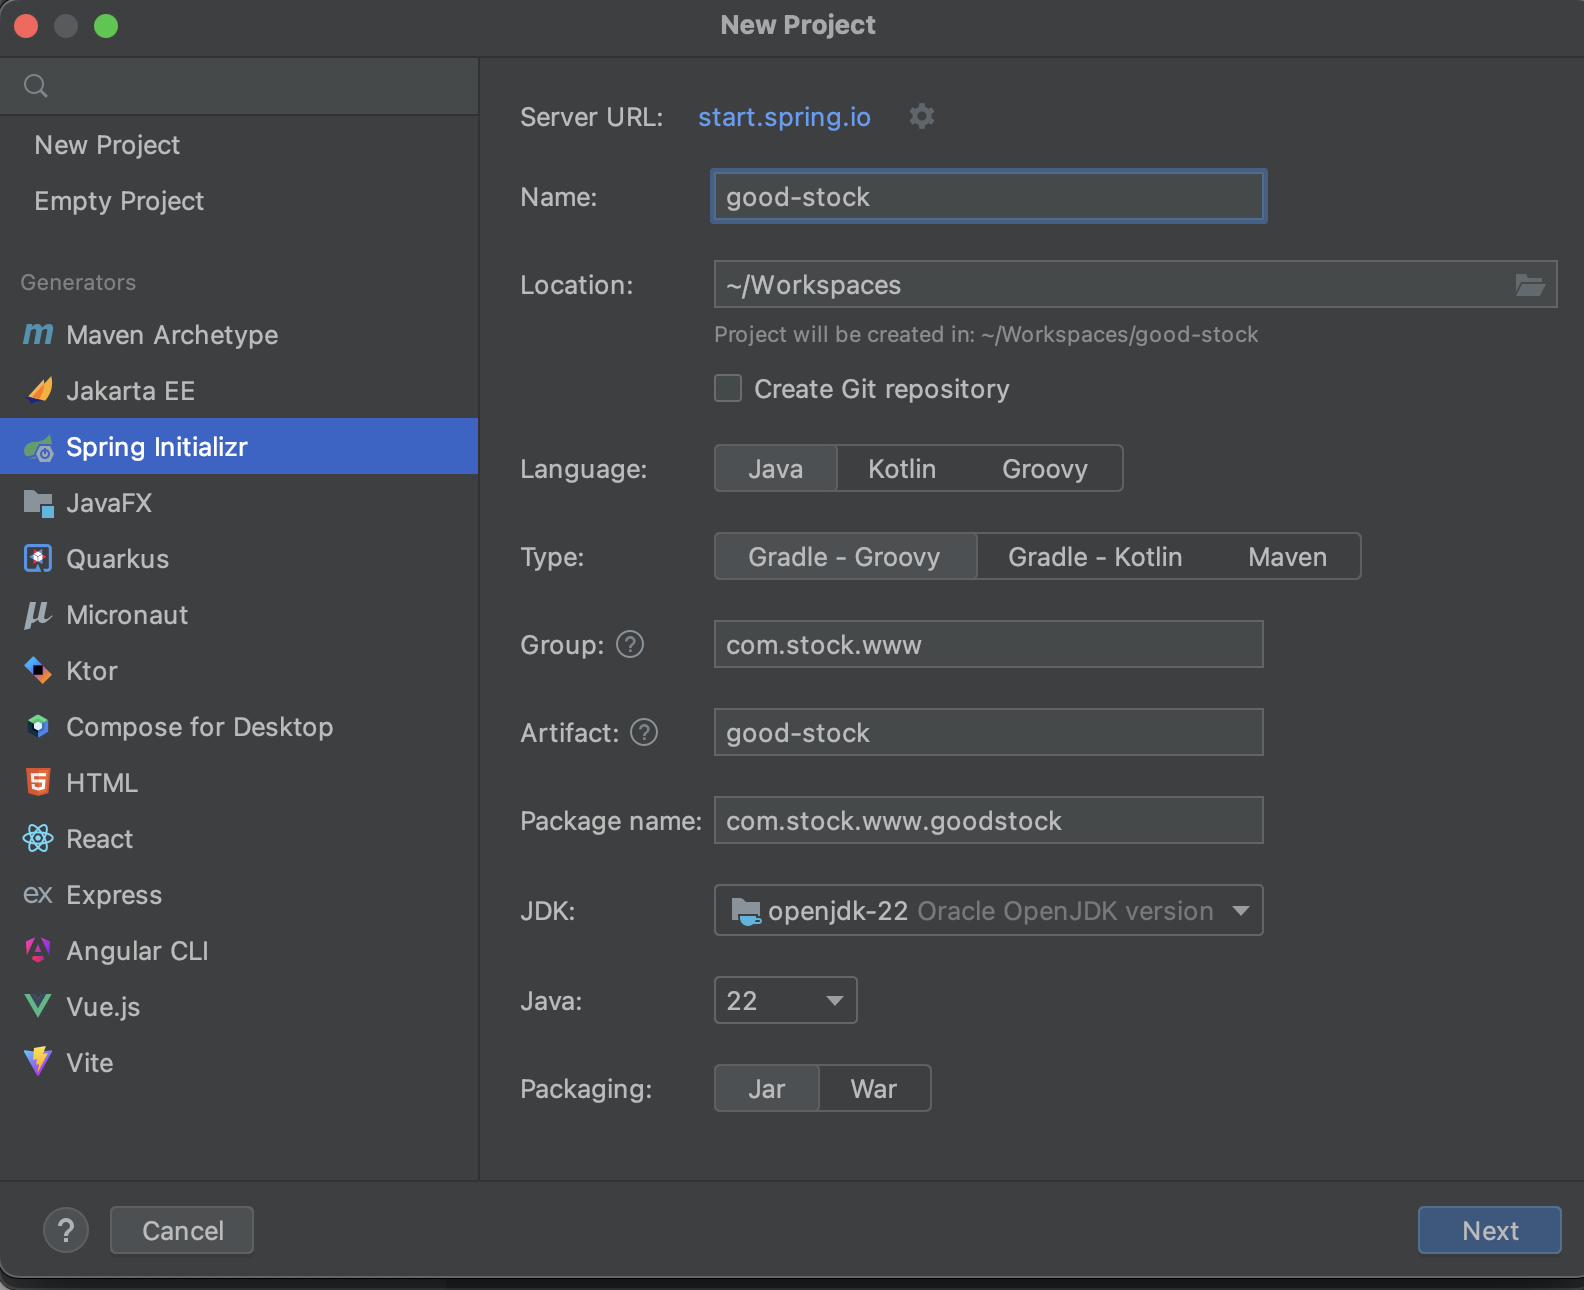Click the Next button

pyautogui.click(x=1490, y=1230)
